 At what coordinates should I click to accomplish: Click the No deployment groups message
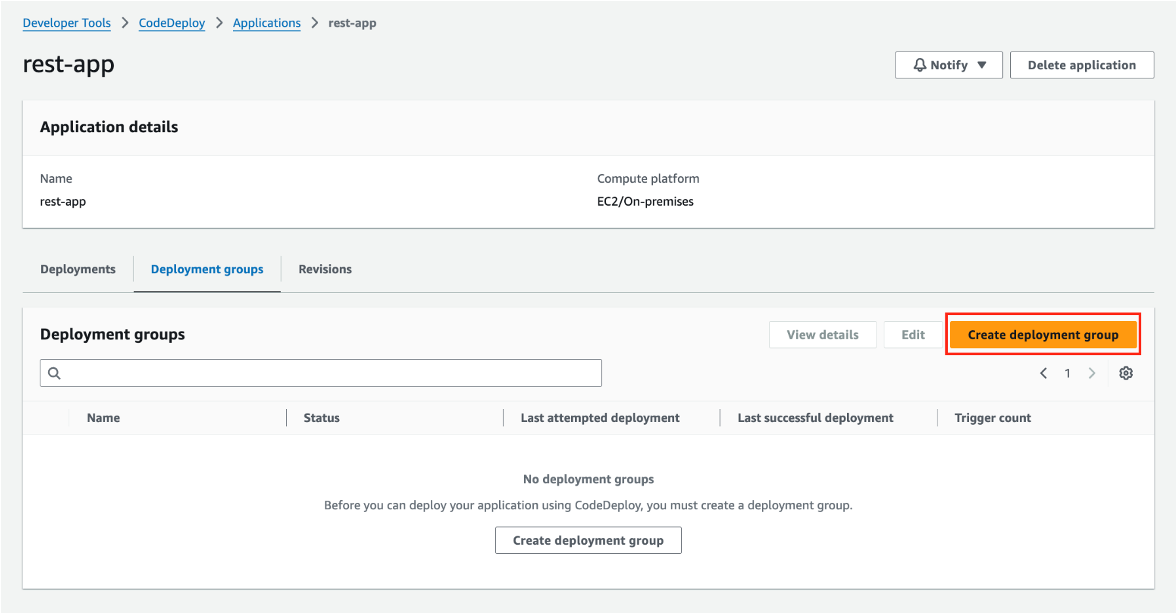click(x=588, y=479)
